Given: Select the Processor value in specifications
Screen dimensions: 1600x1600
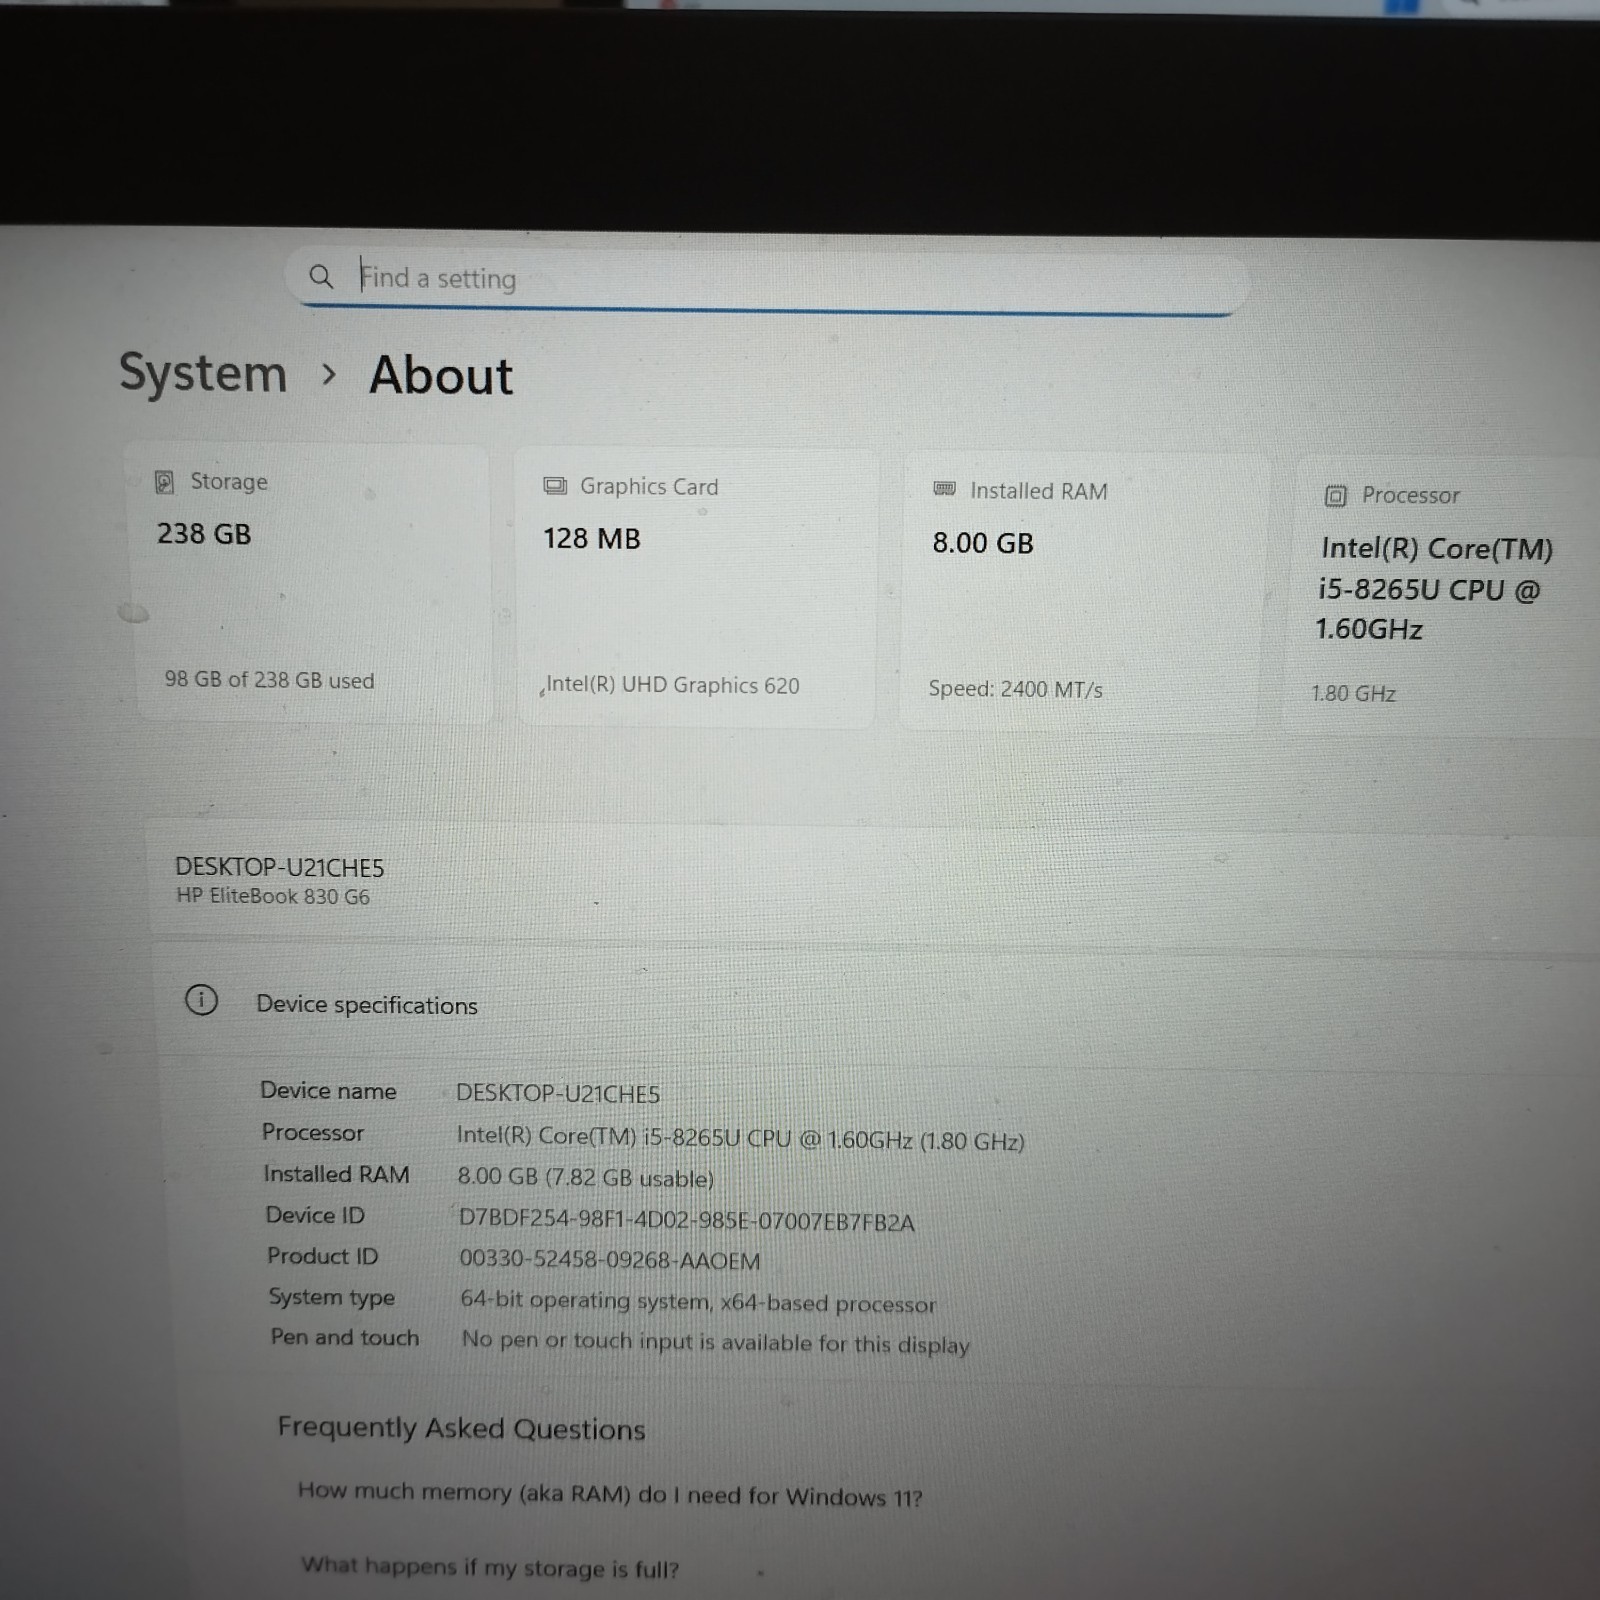Looking at the screenshot, I should pyautogui.click(x=740, y=1138).
